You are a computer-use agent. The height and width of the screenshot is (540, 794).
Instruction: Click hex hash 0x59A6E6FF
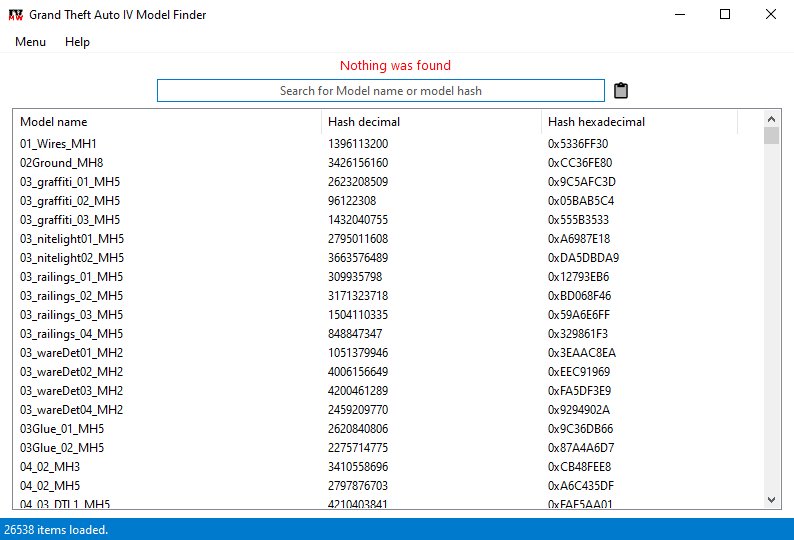coord(579,315)
